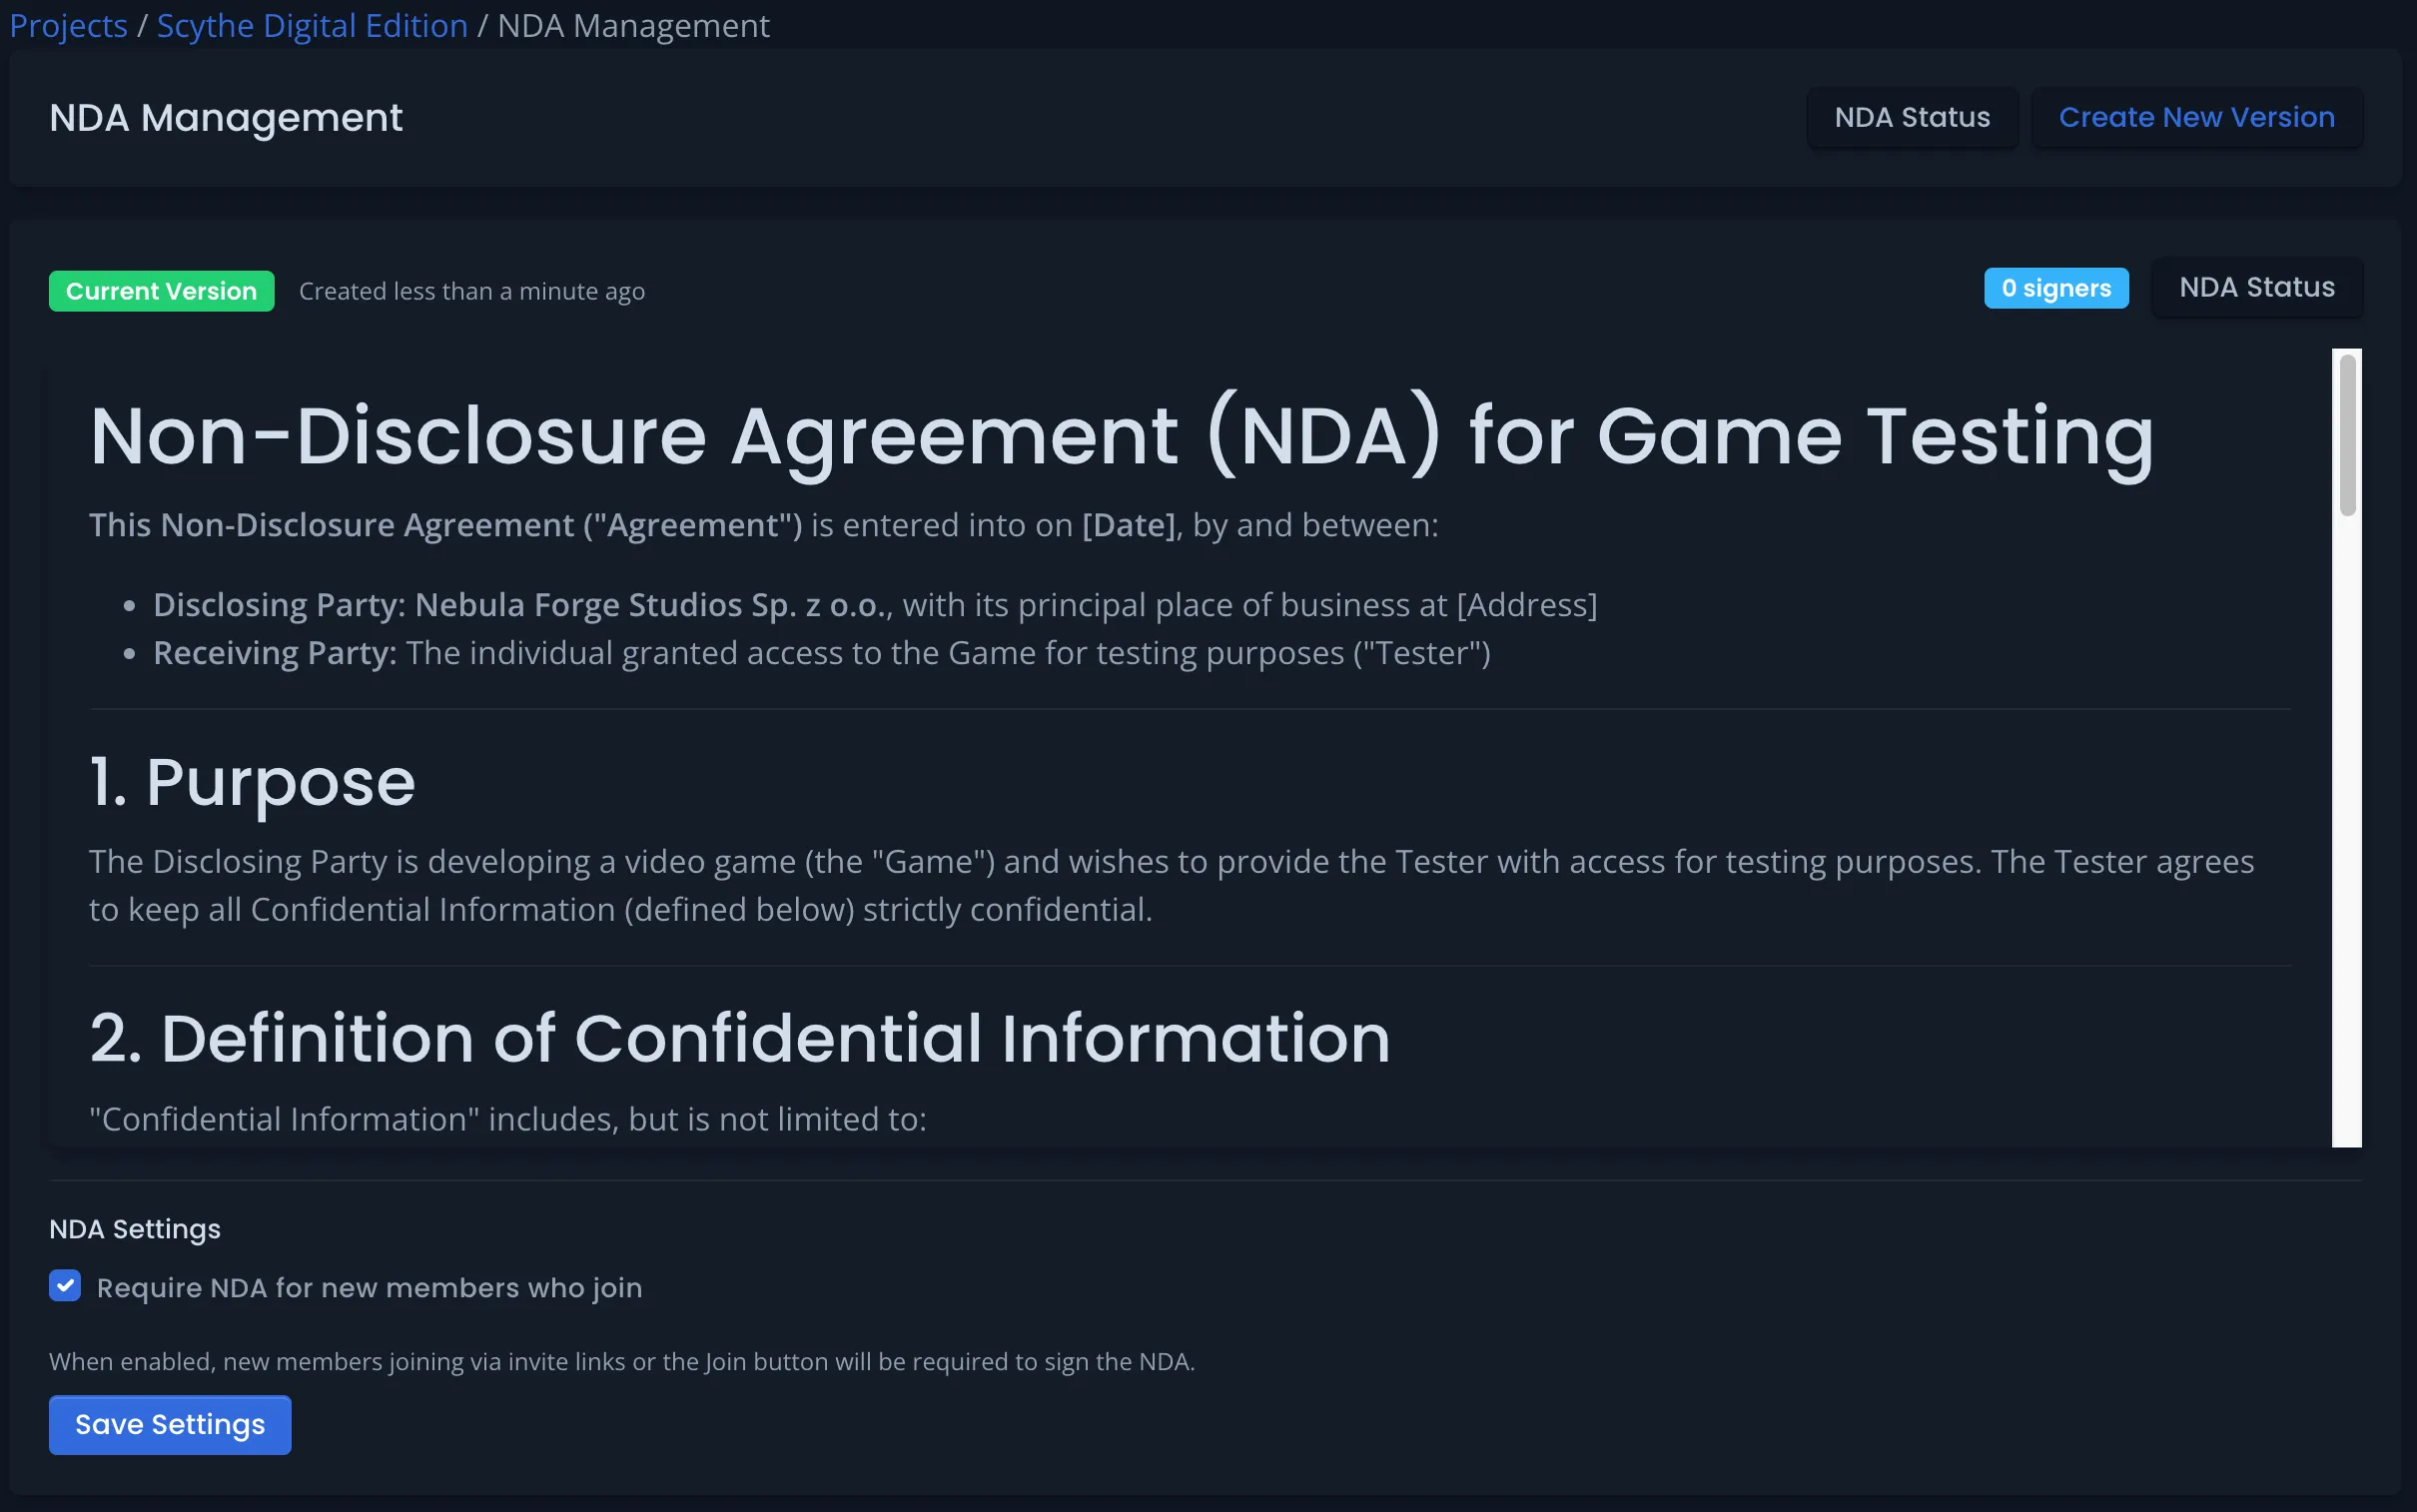Click the '1. Purpose' section heading
This screenshot has height=1512, width=2417.
pos(252,782)
